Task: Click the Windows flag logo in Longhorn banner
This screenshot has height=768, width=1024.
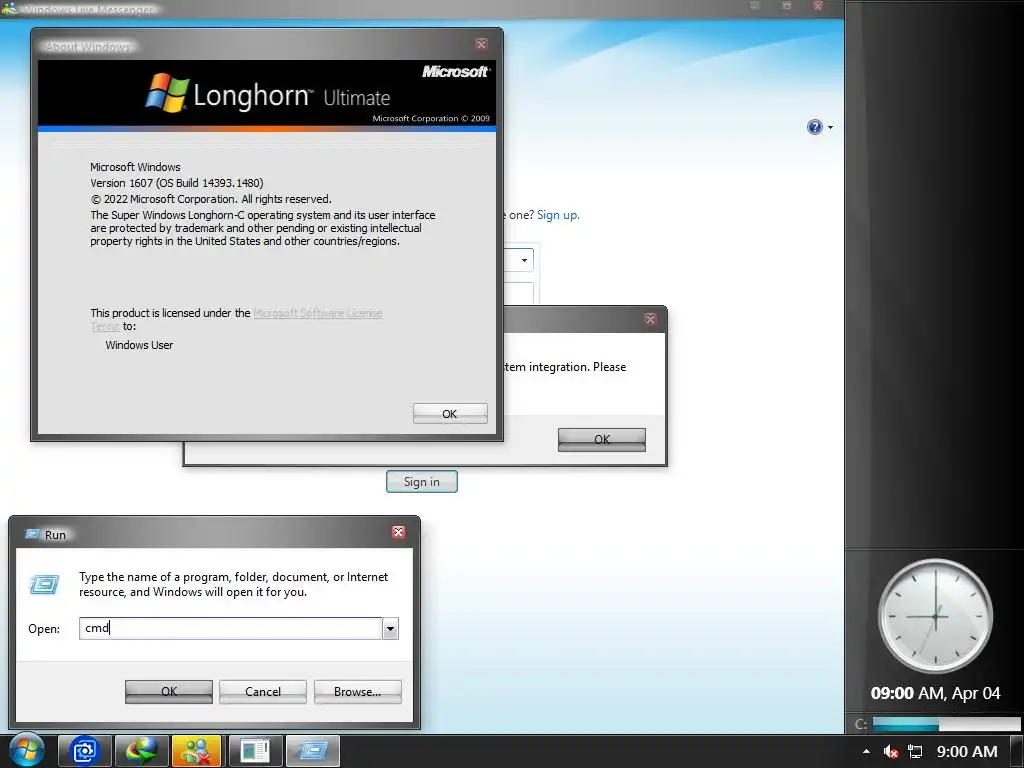Action: [x=167, y=92]
